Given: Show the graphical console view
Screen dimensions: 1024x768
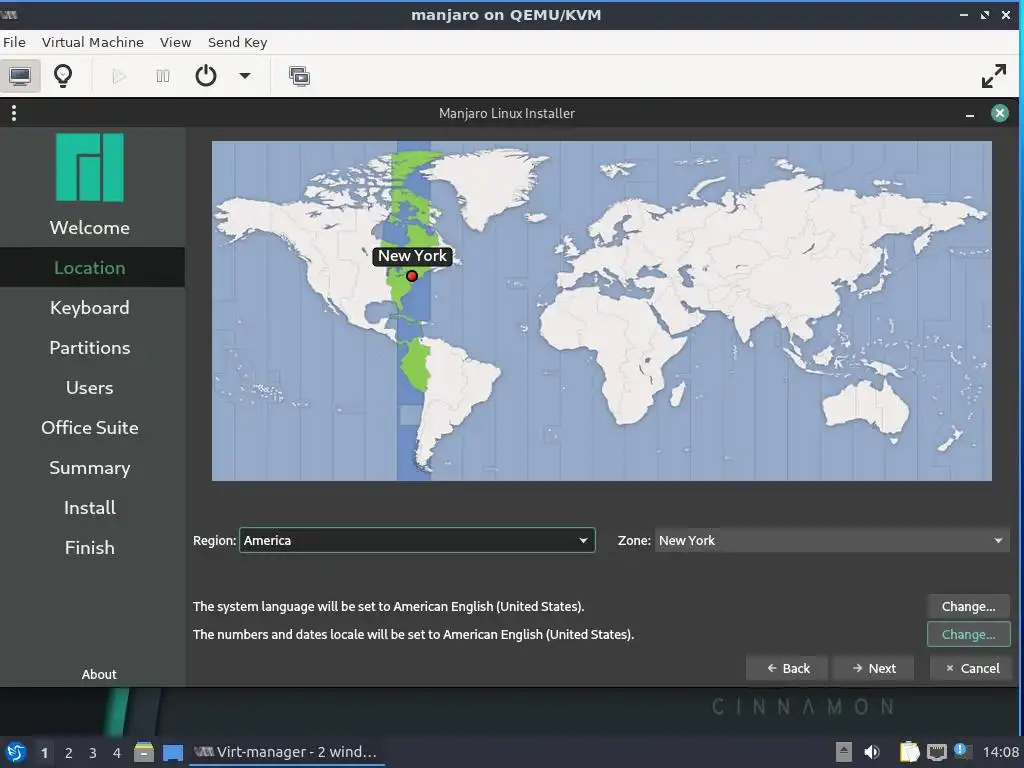Looking at the screenshot, I should click(x=20, y=76).
